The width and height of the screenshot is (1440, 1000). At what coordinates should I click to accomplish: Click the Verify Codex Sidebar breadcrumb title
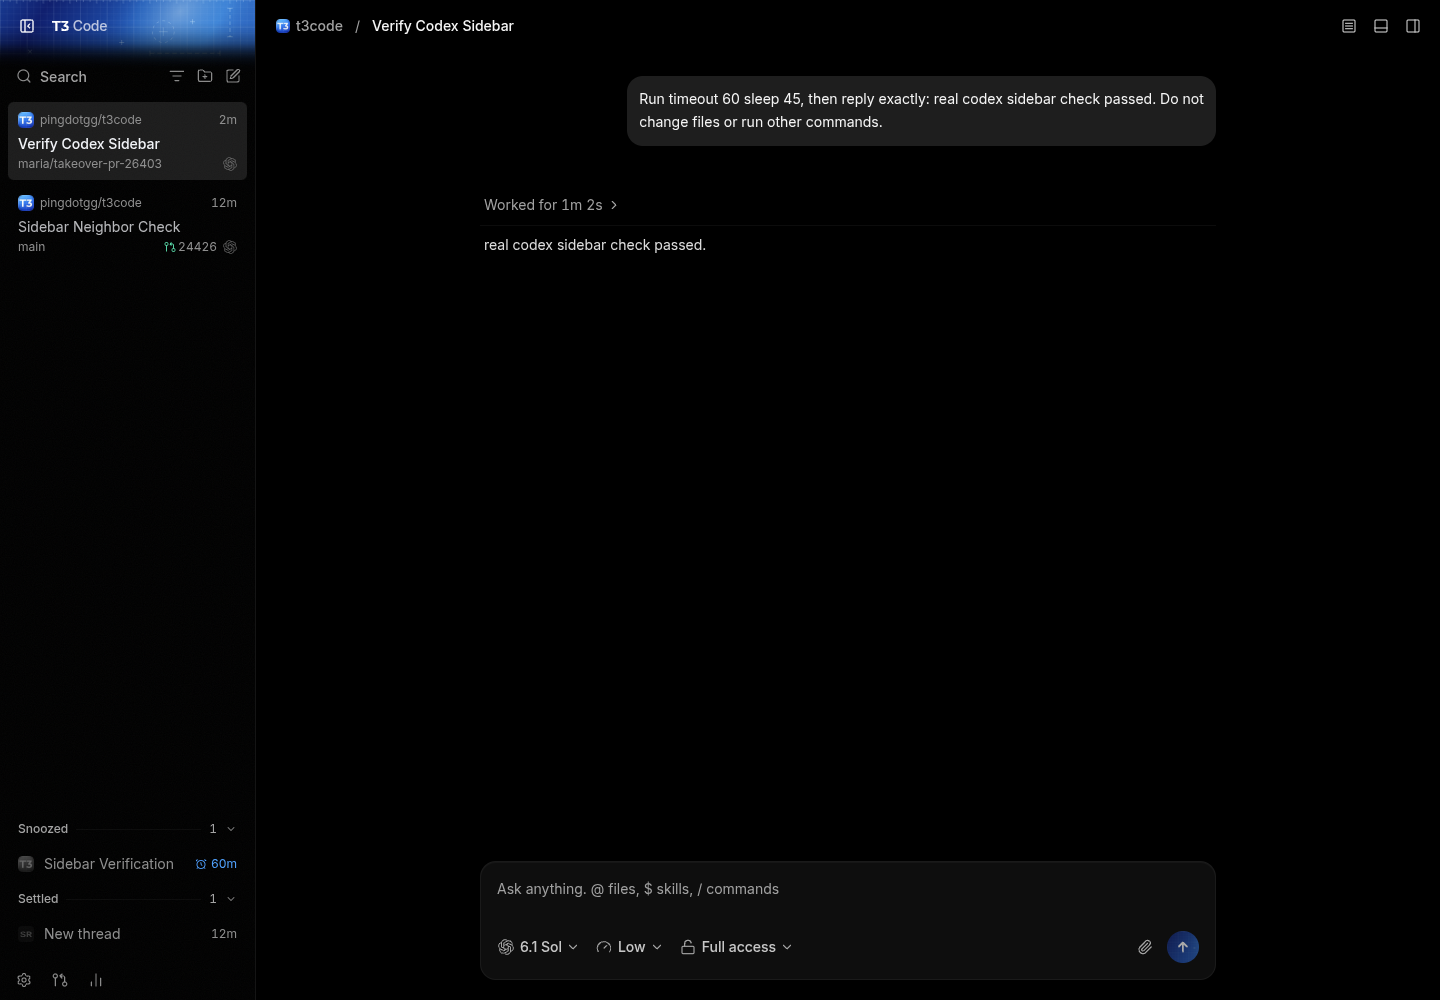[x=443, y=26]
